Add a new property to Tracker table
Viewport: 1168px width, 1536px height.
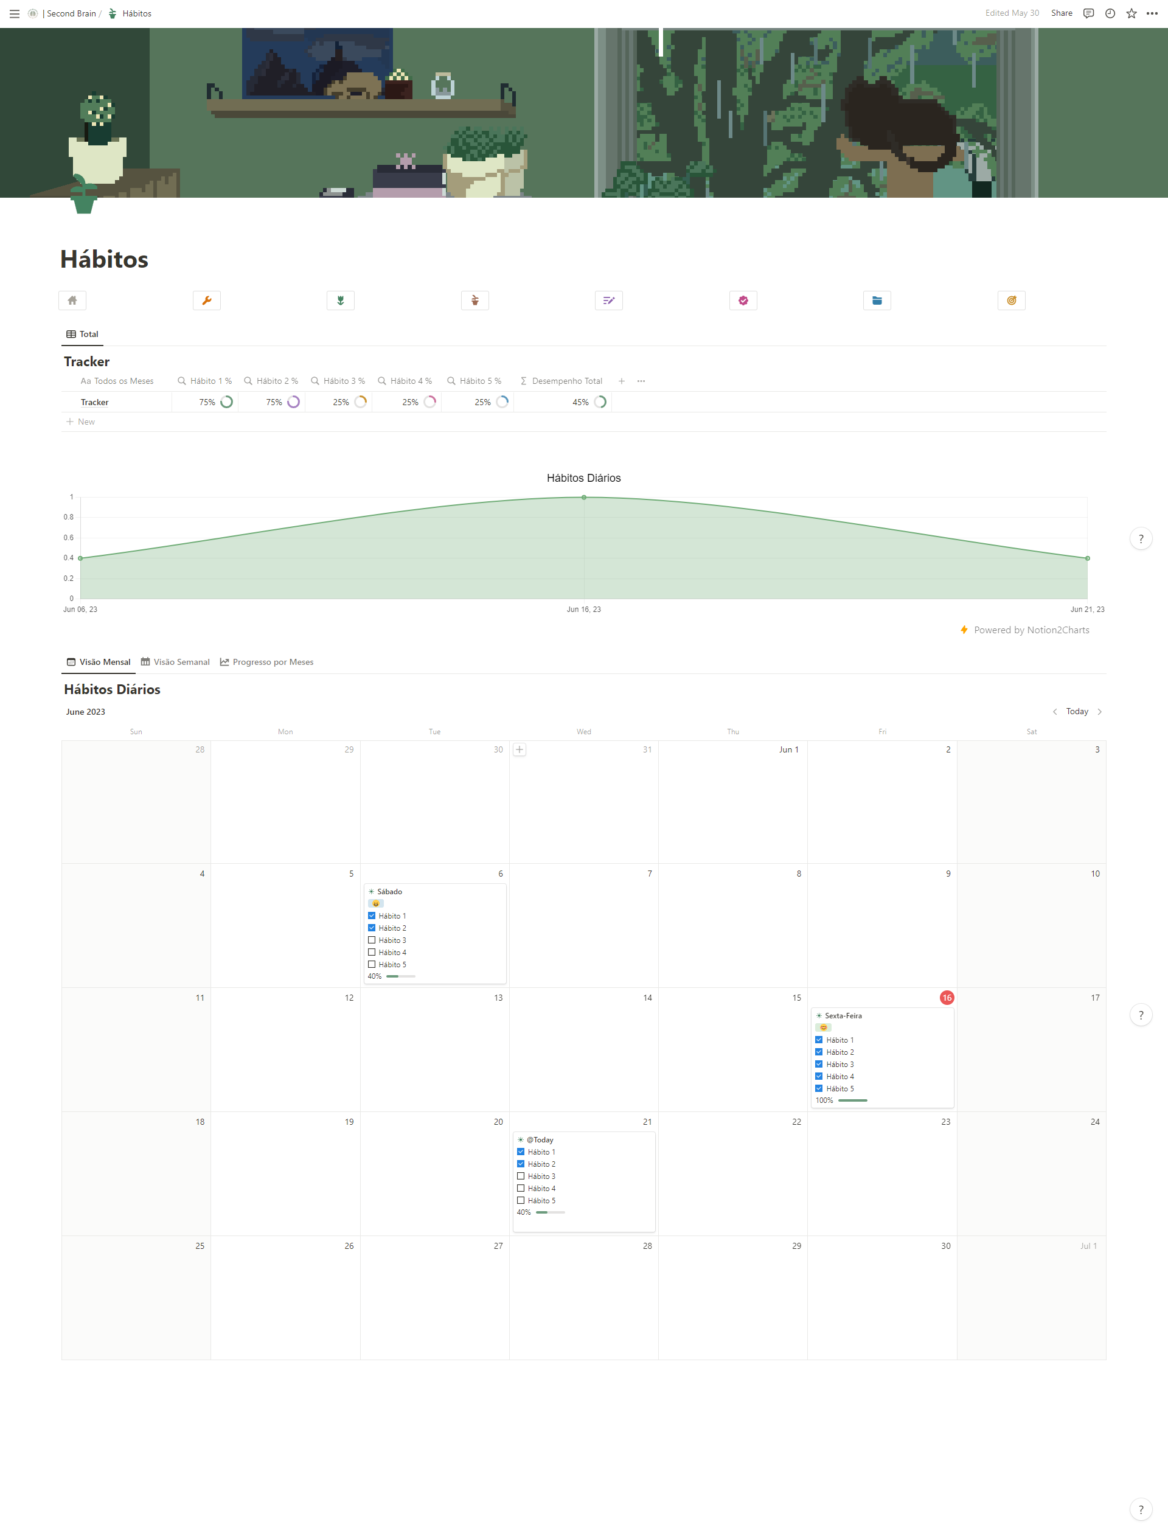tap(621, 381)
